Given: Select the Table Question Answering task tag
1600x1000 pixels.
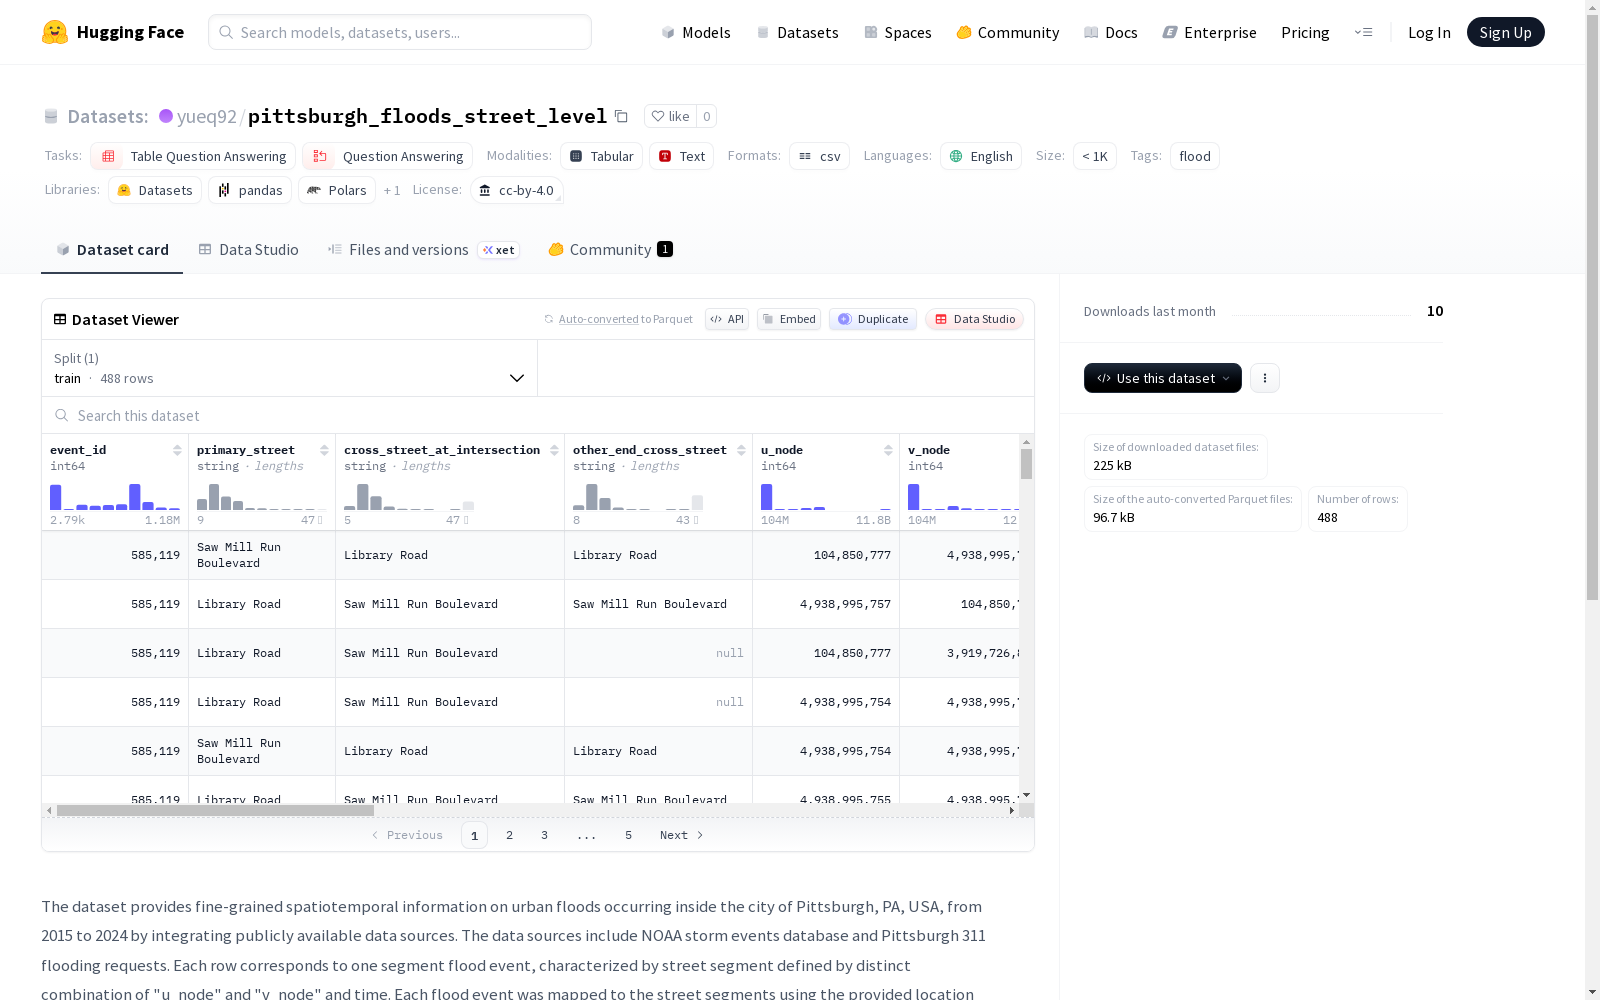Looking at the screenshot, I should tap(193, 156).
